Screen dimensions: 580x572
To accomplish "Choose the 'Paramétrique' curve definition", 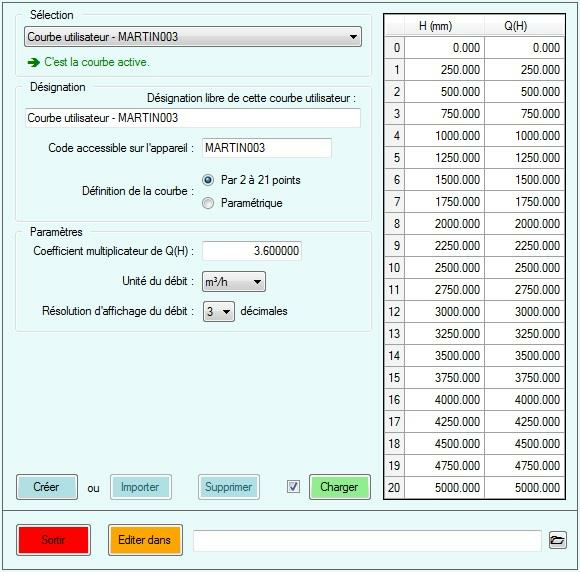I will pos(208,203).
